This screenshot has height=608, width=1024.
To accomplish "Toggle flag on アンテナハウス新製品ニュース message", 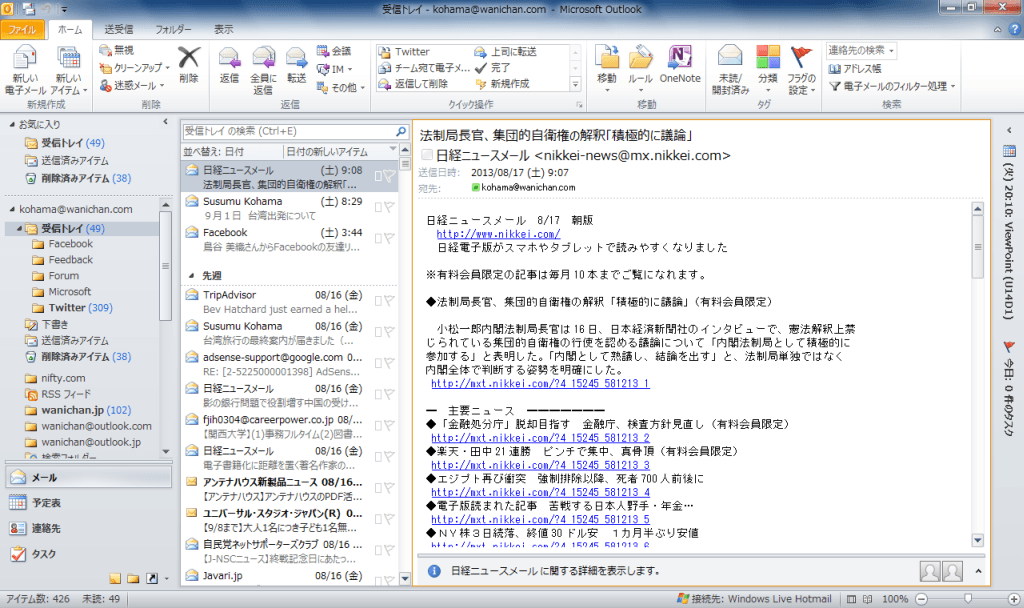I will 389,487.
